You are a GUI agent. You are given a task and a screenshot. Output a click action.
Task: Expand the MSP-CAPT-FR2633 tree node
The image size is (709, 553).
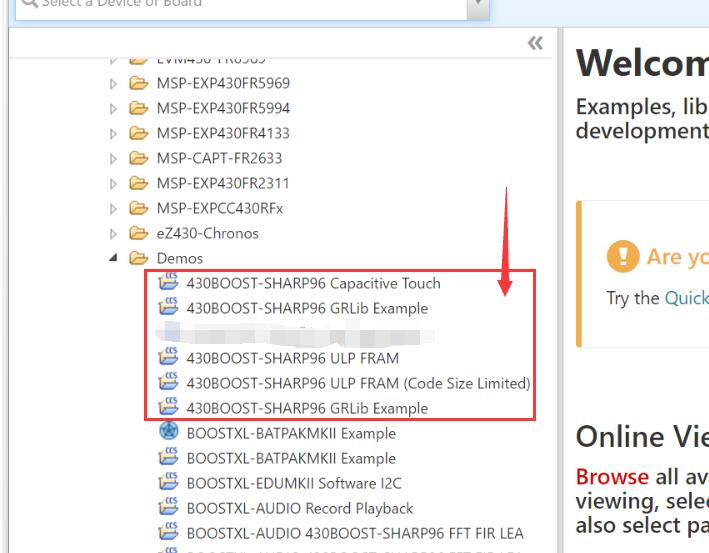[113, 159]
